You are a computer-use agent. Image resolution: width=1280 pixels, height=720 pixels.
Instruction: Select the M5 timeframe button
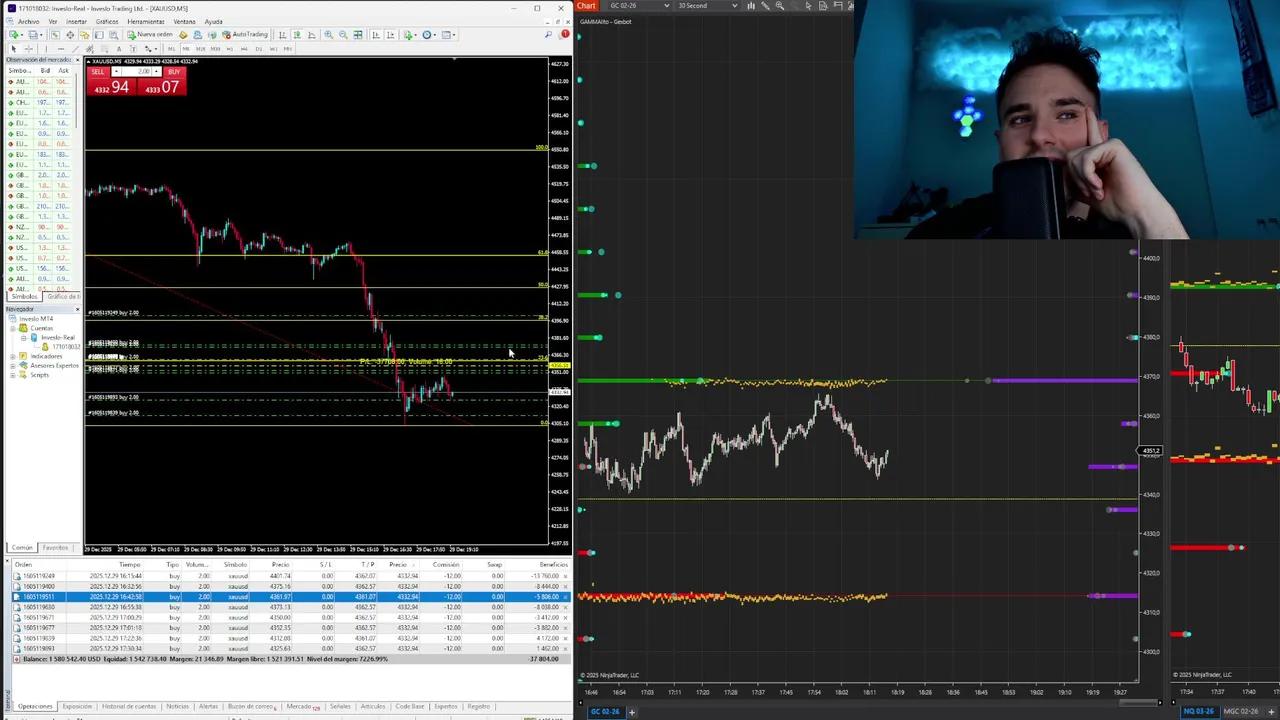pos(186,49)
